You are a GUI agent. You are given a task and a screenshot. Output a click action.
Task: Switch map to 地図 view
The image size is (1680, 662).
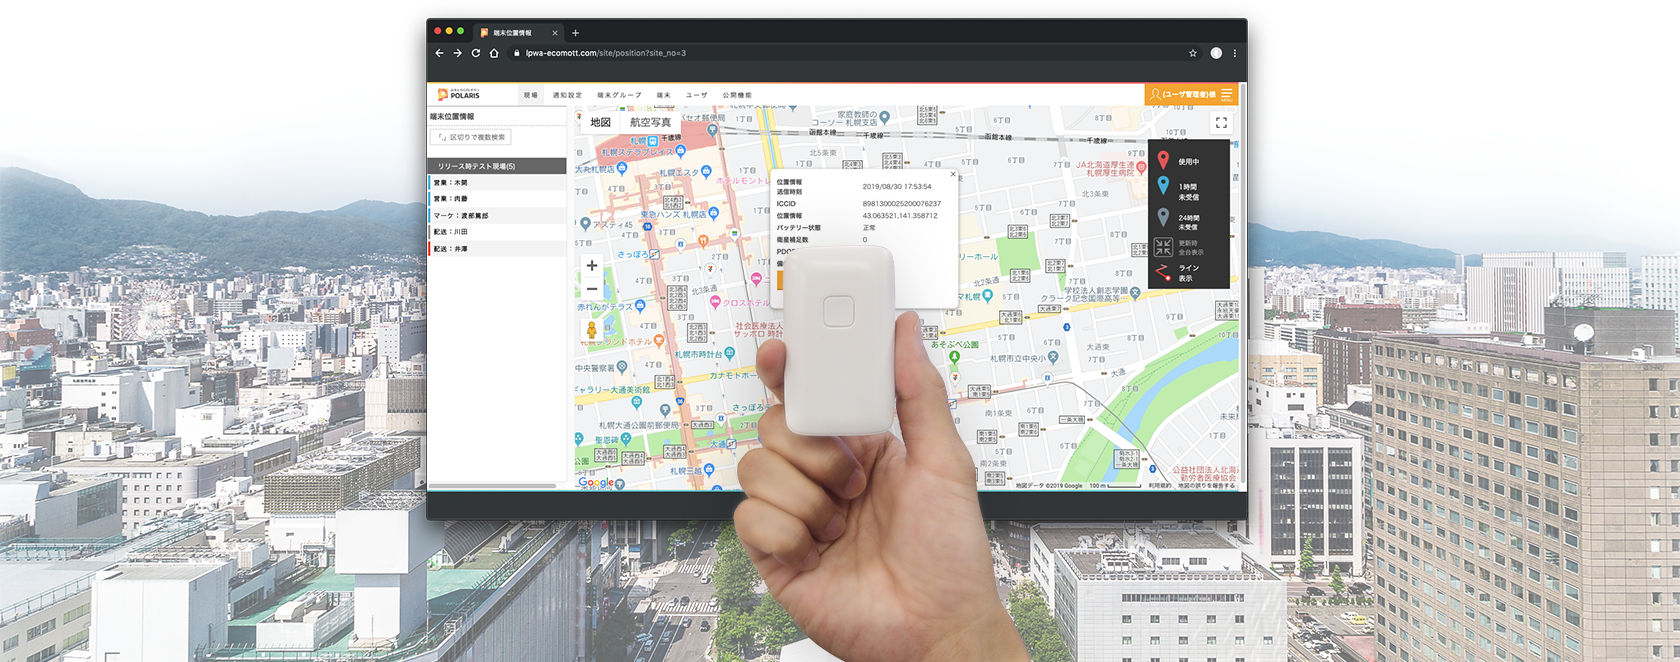[x=600, y=122]
